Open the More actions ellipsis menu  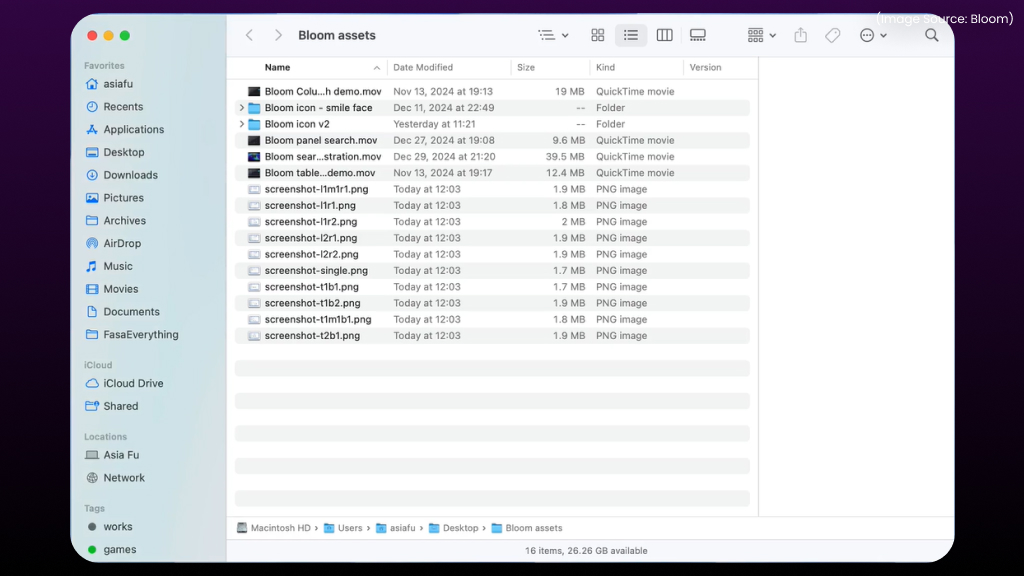(873, 35)
